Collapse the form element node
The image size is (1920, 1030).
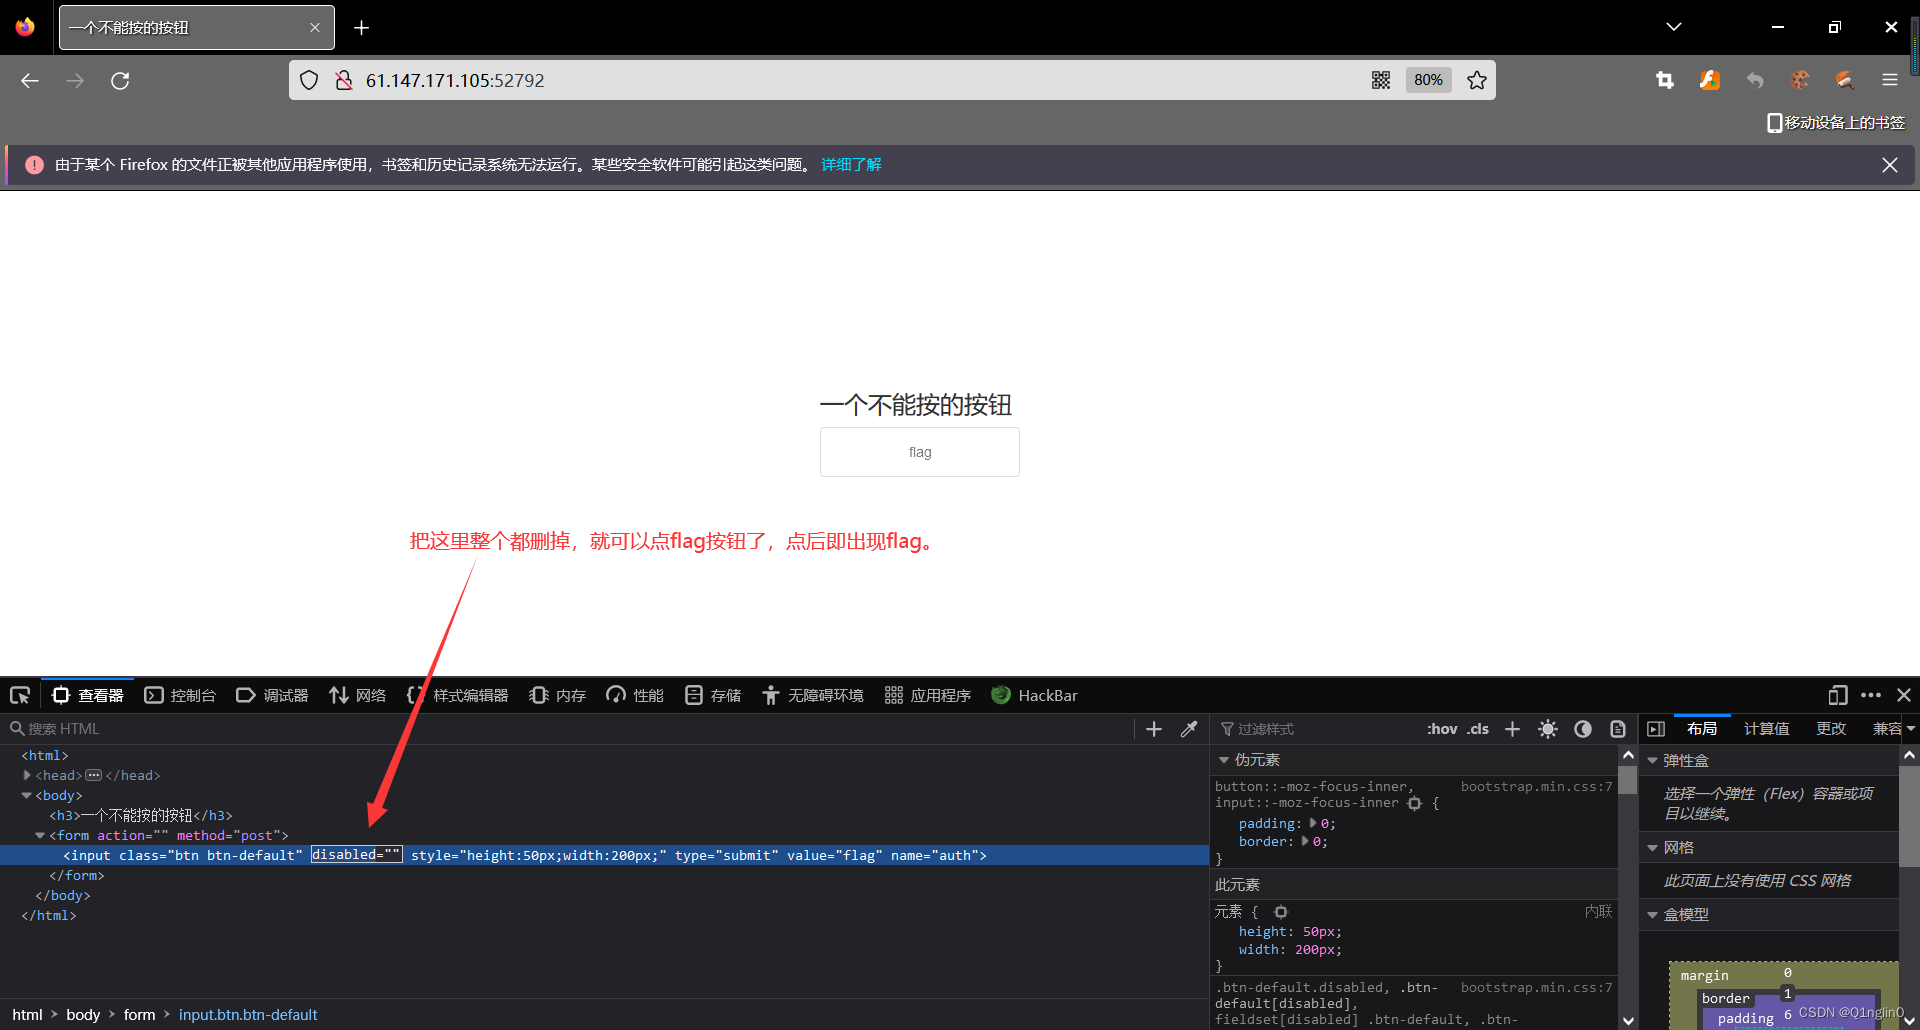pyautogui.click(x=40, y=835)
